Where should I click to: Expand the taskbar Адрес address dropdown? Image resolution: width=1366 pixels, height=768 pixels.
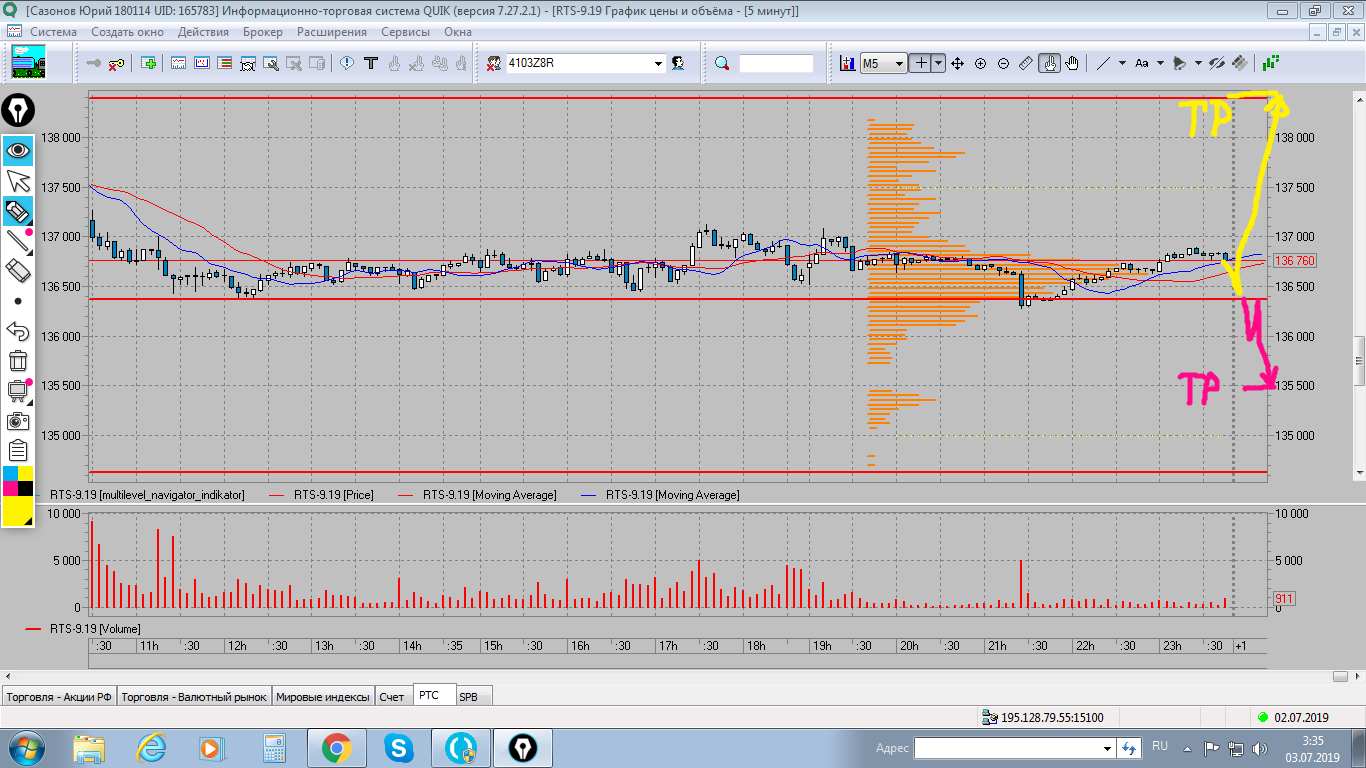click(1107, 748)
